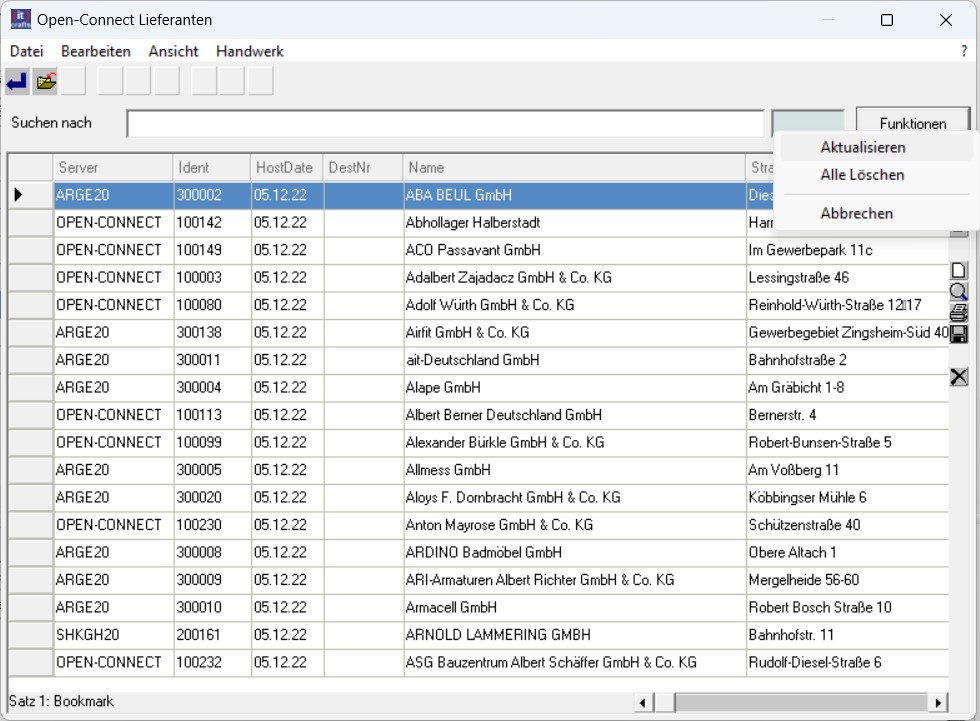Click the black X delete icon
Viewport: 980px width, 721px height.
[958, 376]
